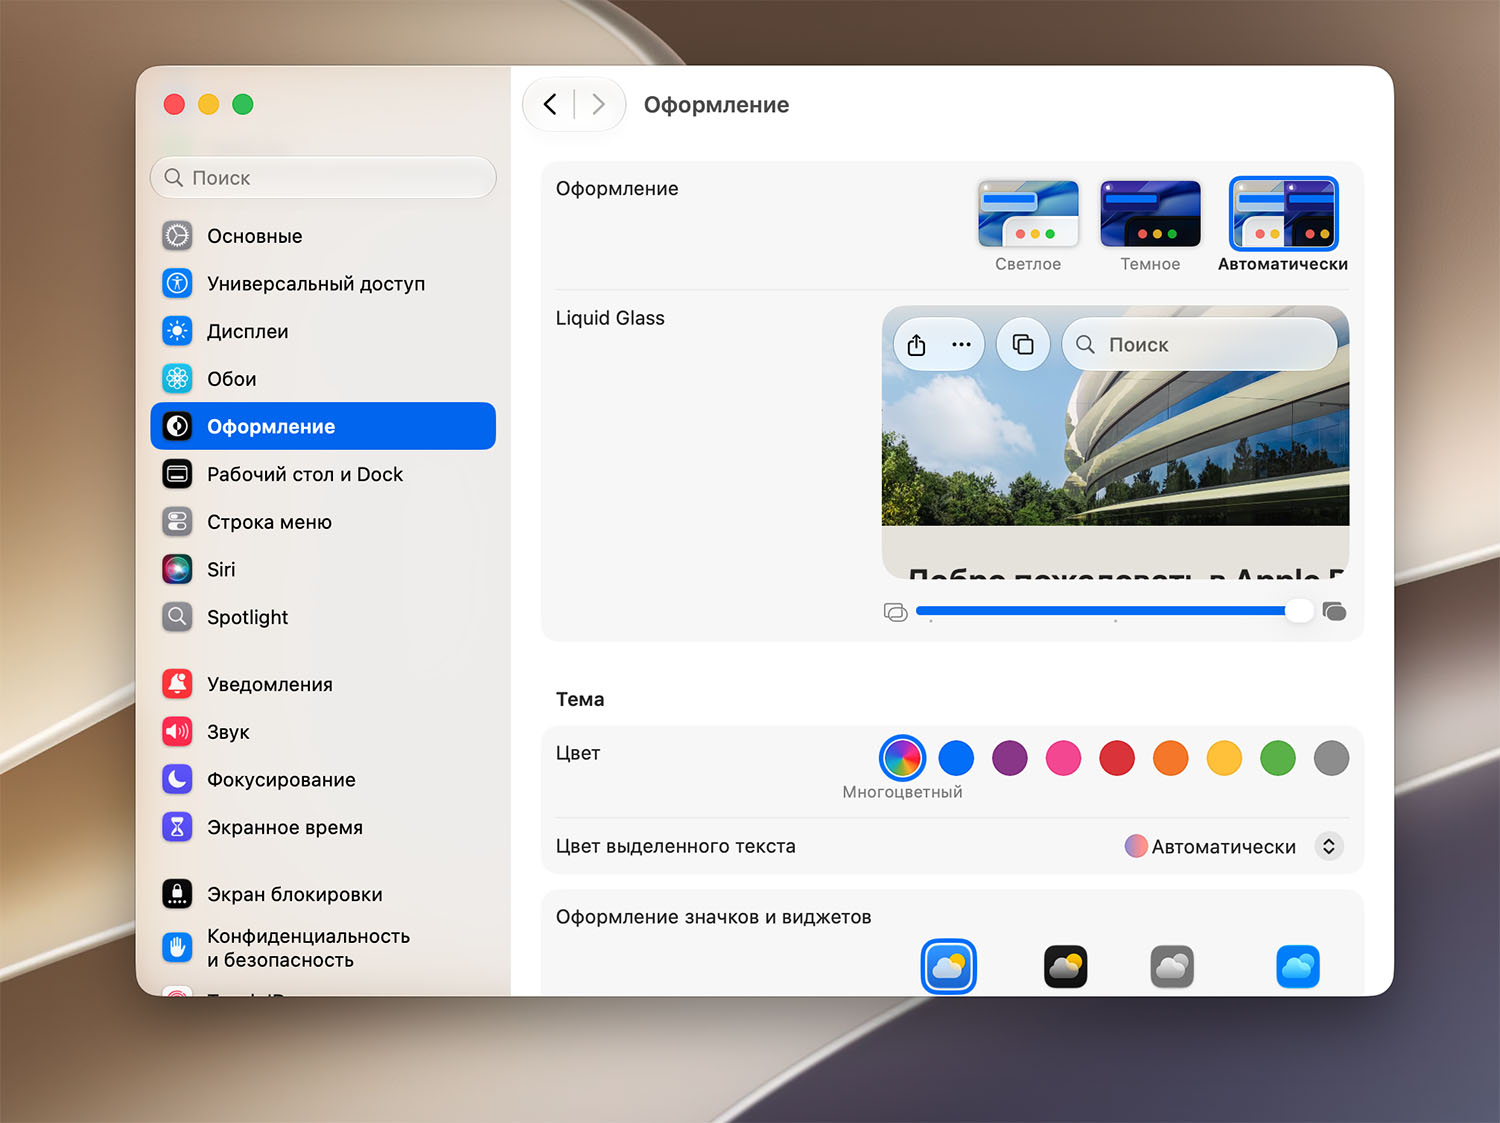Choose the default colorful icon style

pos(948,966)
